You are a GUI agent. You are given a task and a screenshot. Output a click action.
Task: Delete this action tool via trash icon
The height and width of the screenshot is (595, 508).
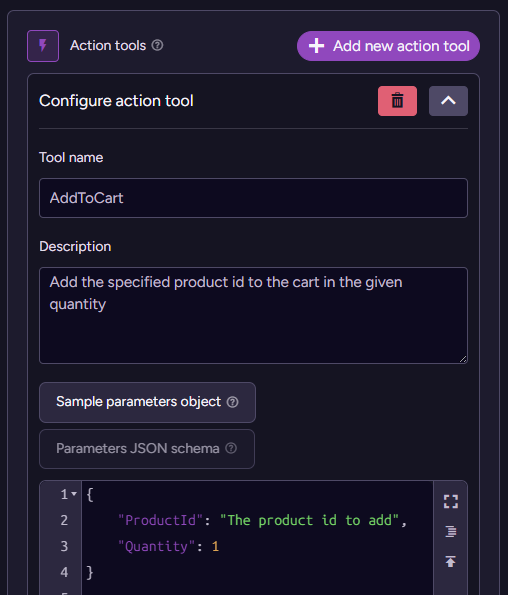(x=397, y=101)
